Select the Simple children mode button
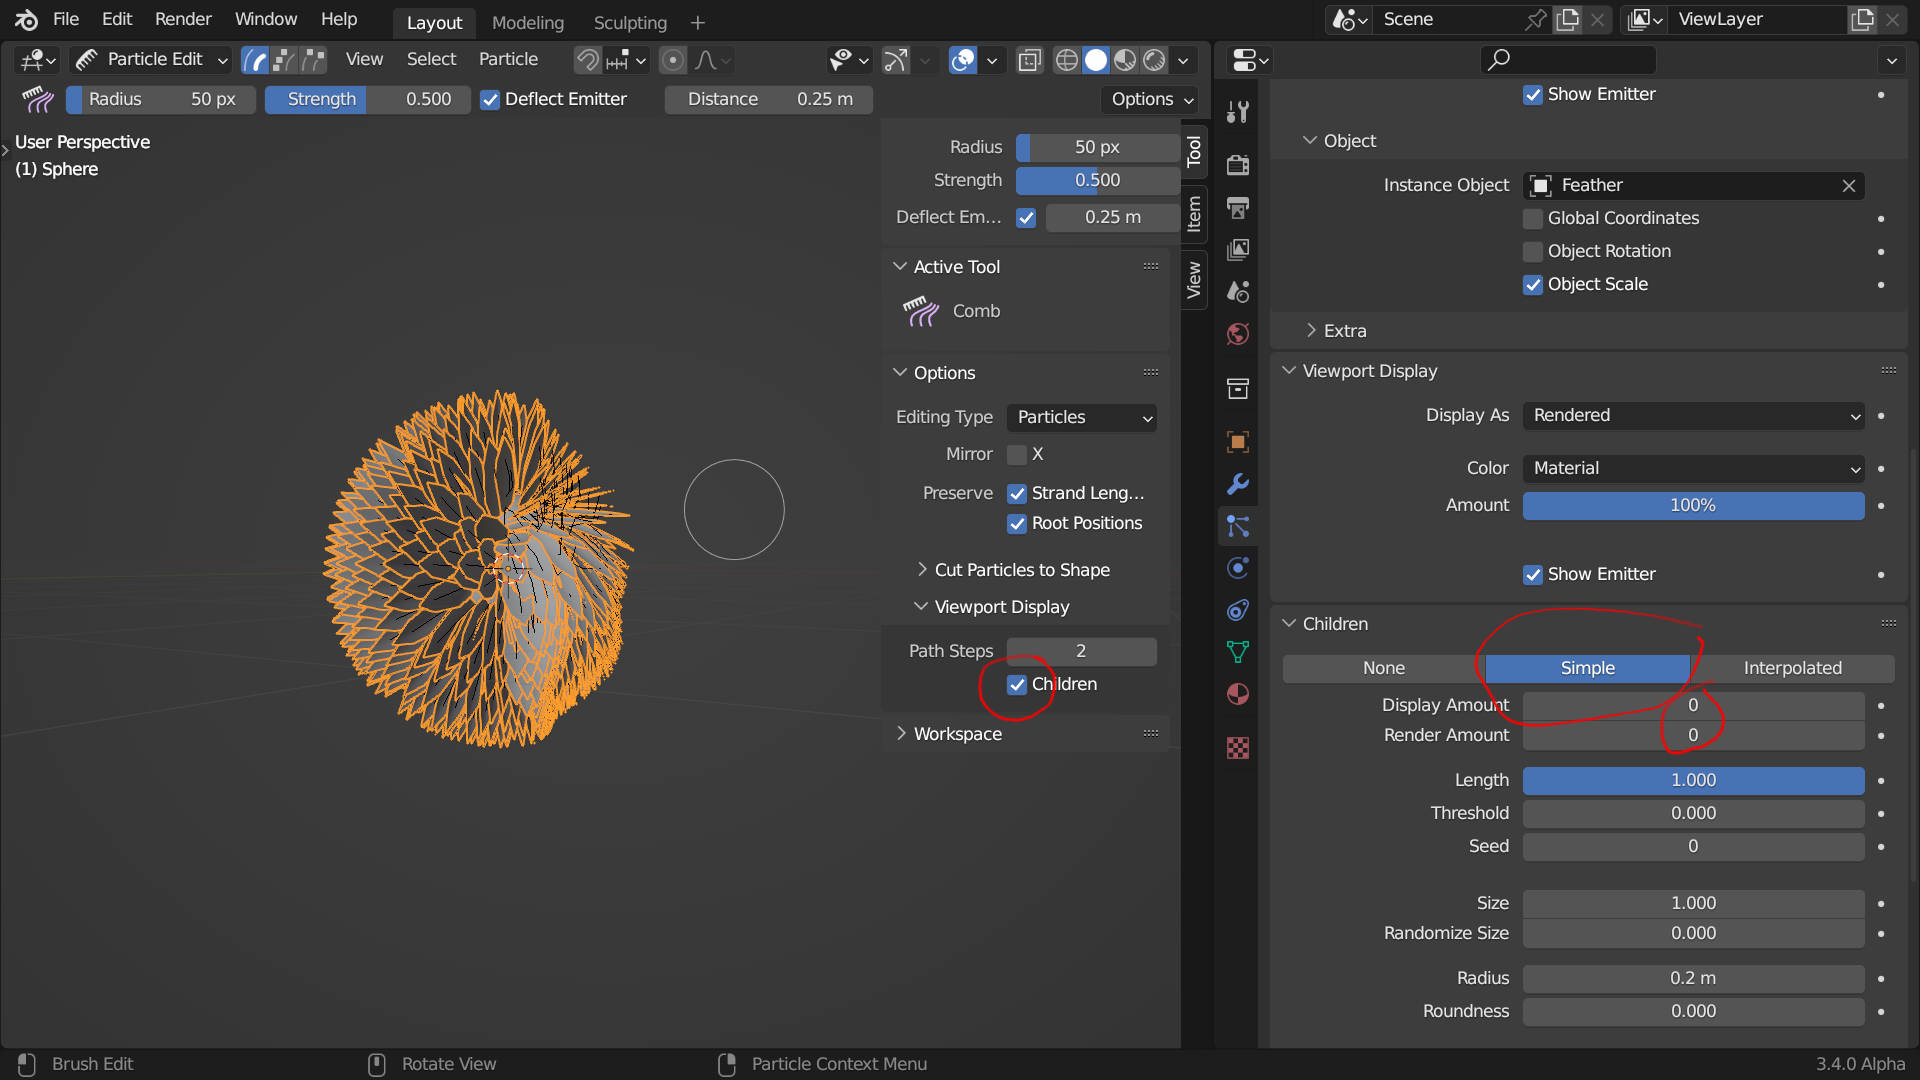This screenshot has width=1920, height=1080. point(1588,668)
